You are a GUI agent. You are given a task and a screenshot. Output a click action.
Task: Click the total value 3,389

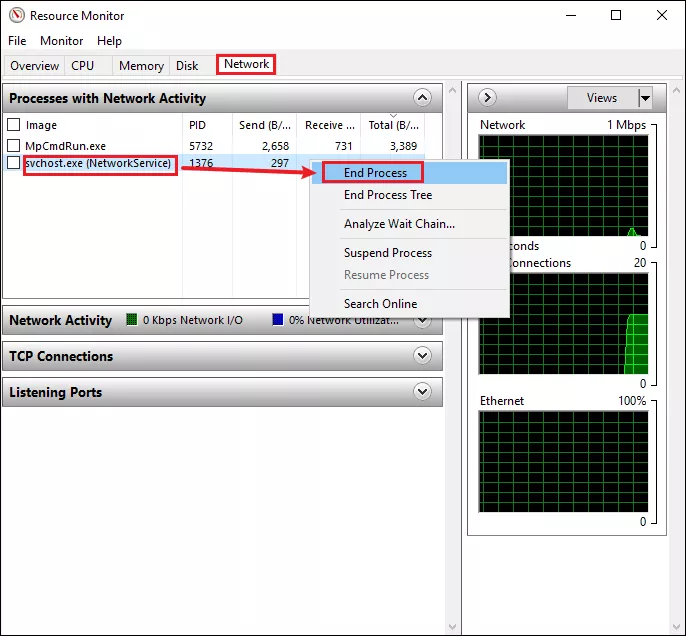click(x=403, y=146)
